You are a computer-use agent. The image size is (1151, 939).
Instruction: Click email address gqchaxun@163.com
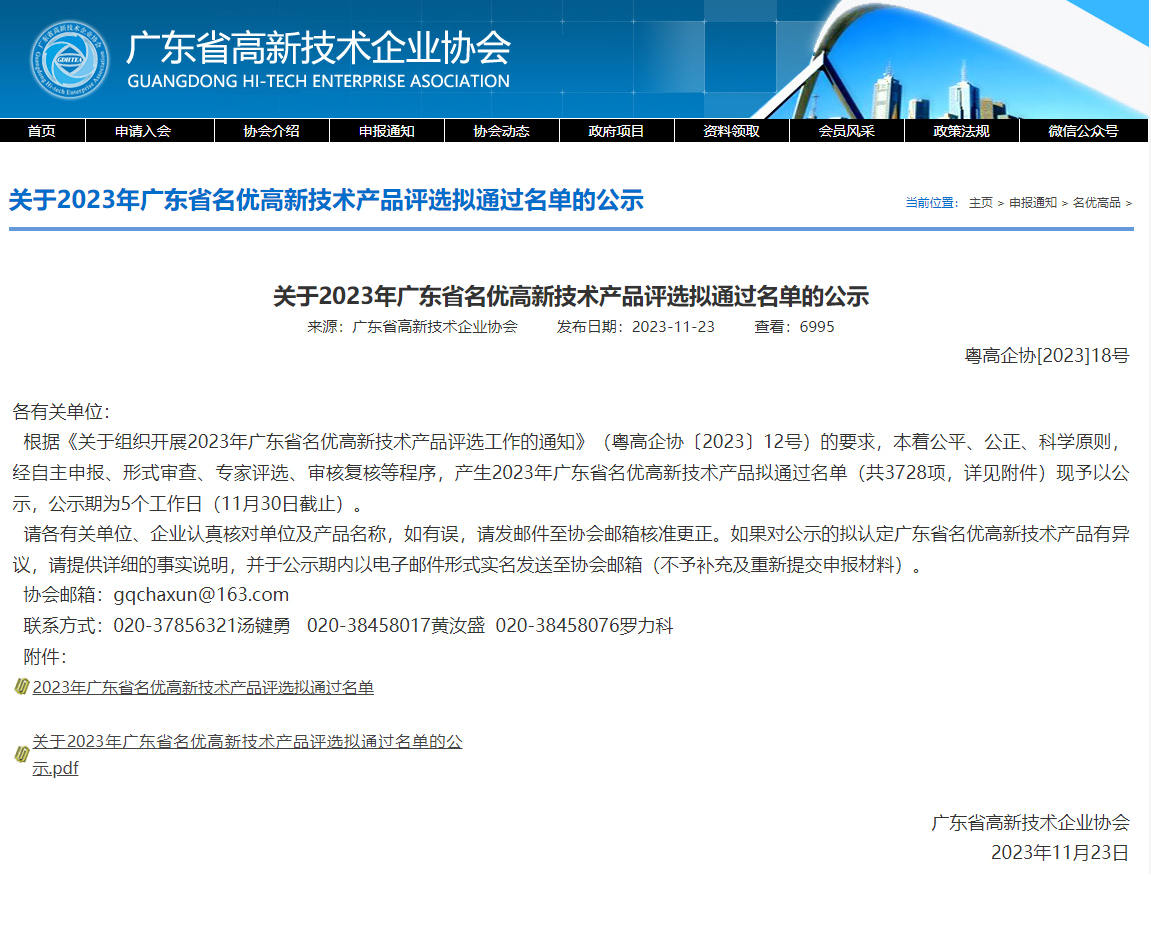pos(201,595)
